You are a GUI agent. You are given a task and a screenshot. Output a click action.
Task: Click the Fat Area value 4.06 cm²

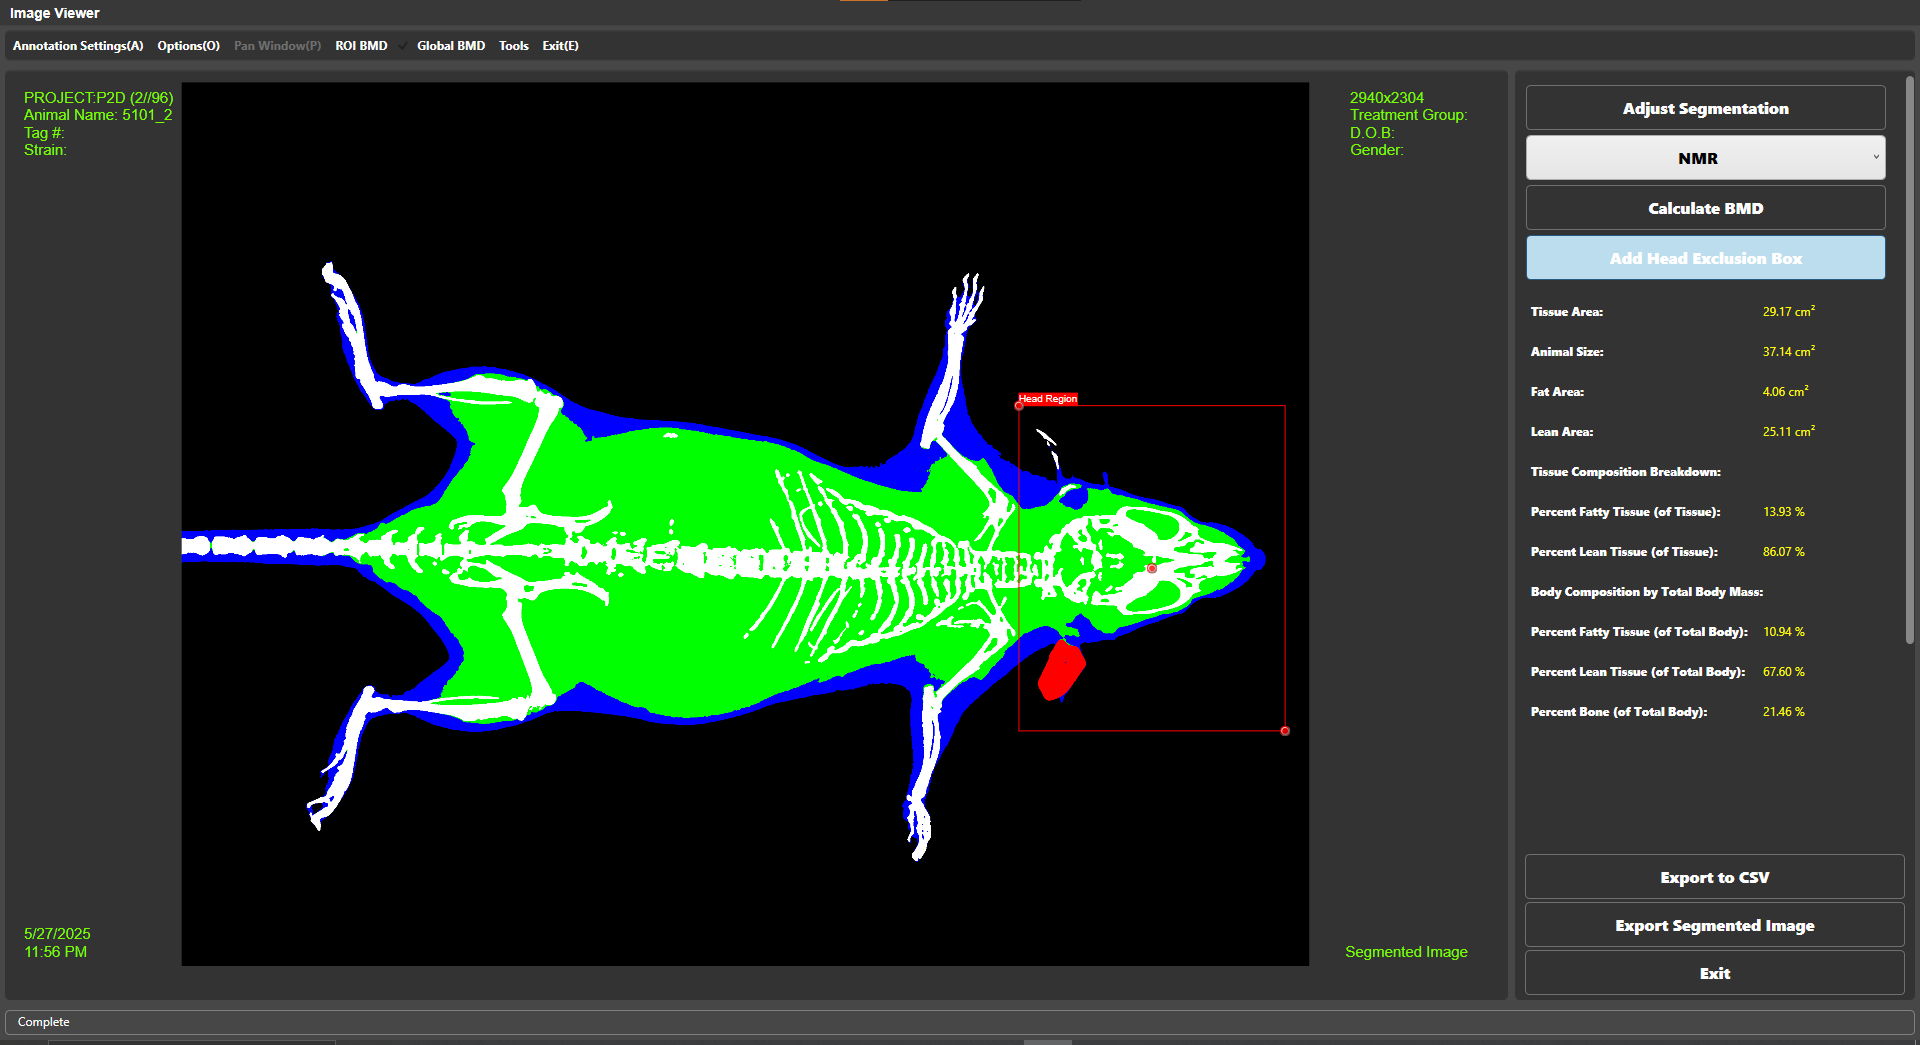[1785, 392]
